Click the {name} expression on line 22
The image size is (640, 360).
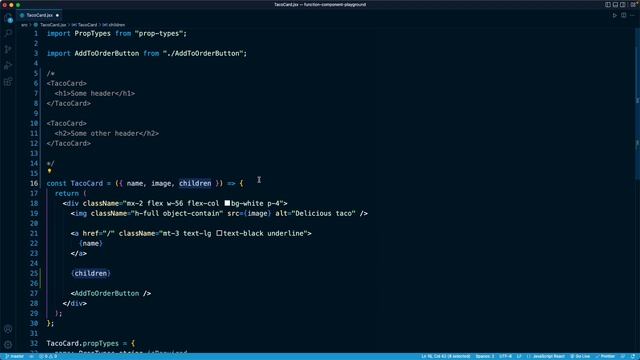tap(91, 243)
